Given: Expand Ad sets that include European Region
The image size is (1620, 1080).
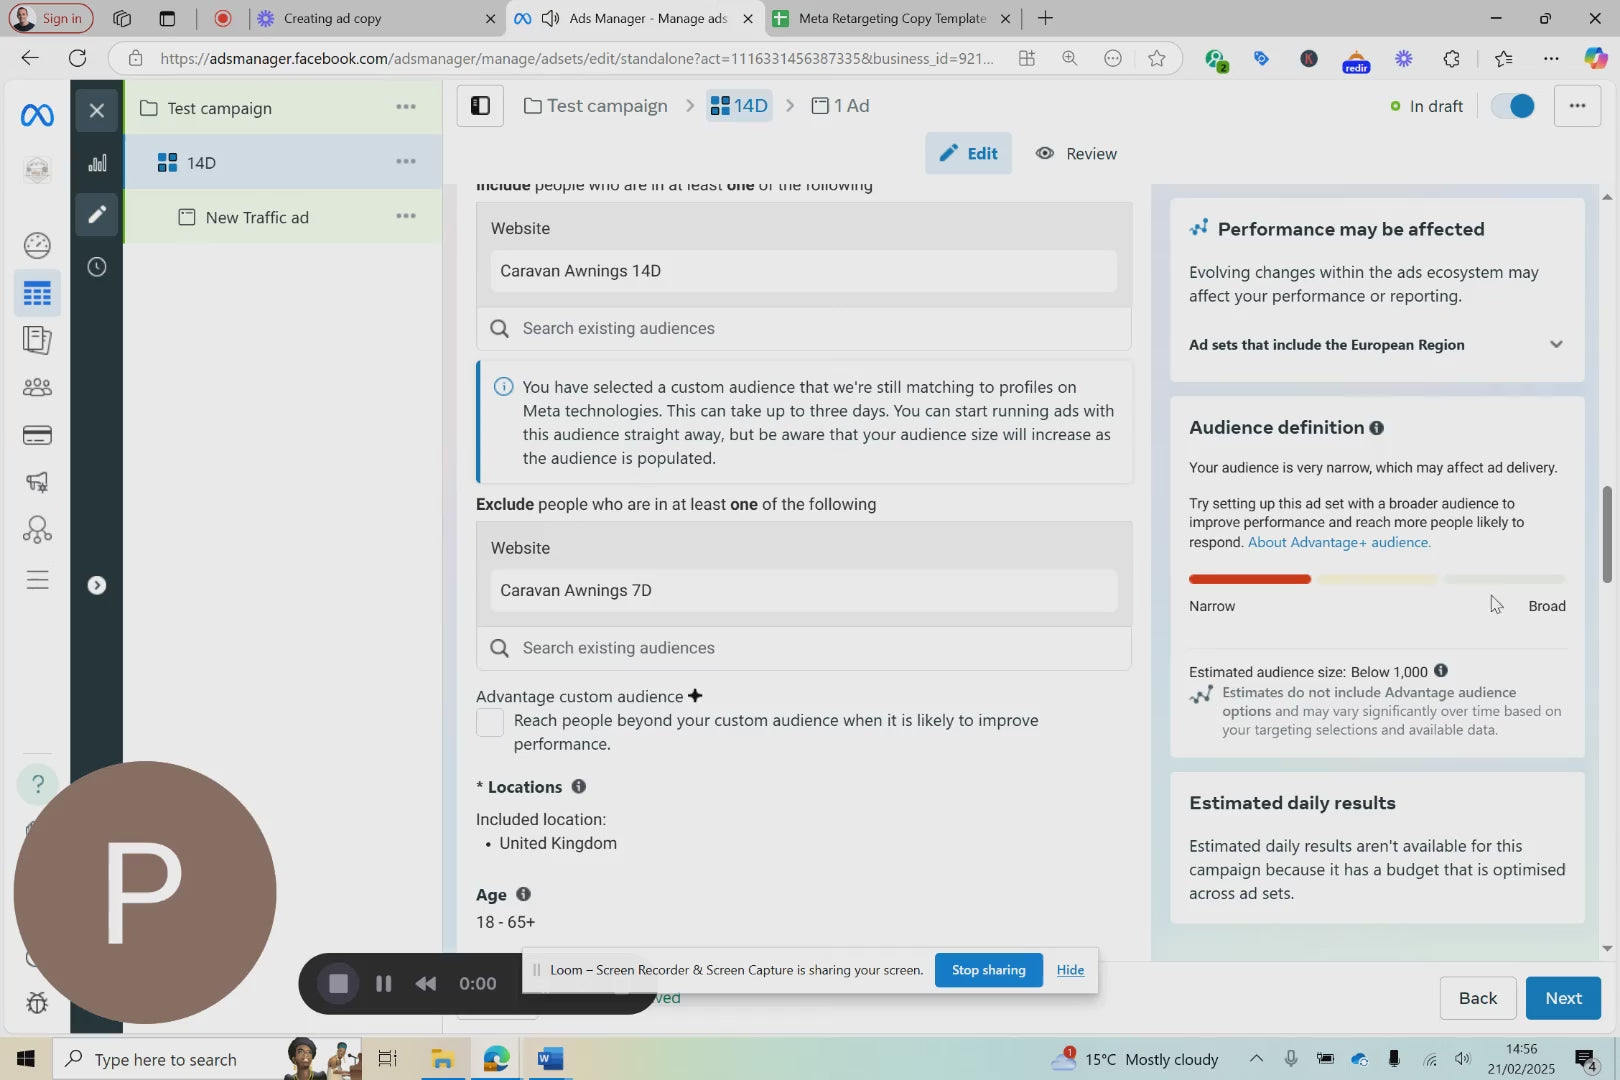Looking at the screenshot, I should (x=1555, y=345).
